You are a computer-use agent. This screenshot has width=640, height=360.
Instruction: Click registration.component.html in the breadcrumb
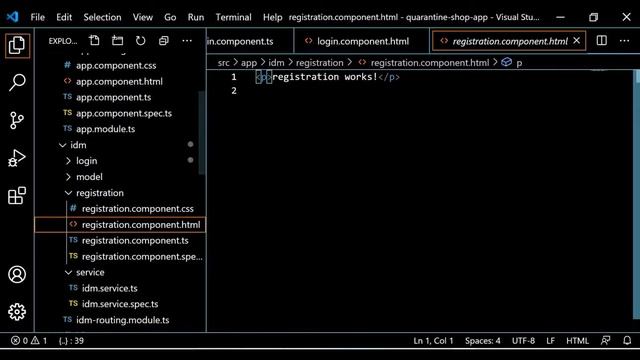coord(429,62)
